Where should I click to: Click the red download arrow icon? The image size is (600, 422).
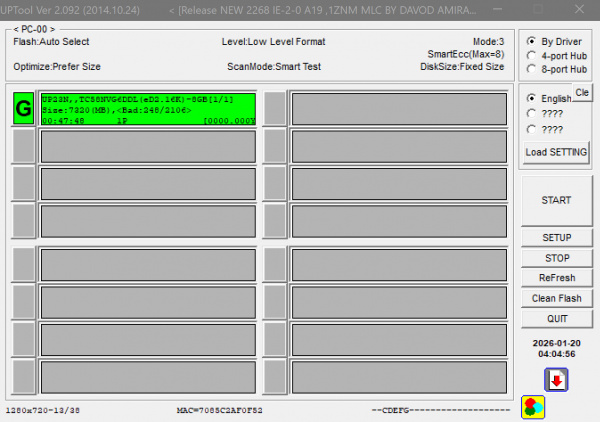(x=556, y=380)
